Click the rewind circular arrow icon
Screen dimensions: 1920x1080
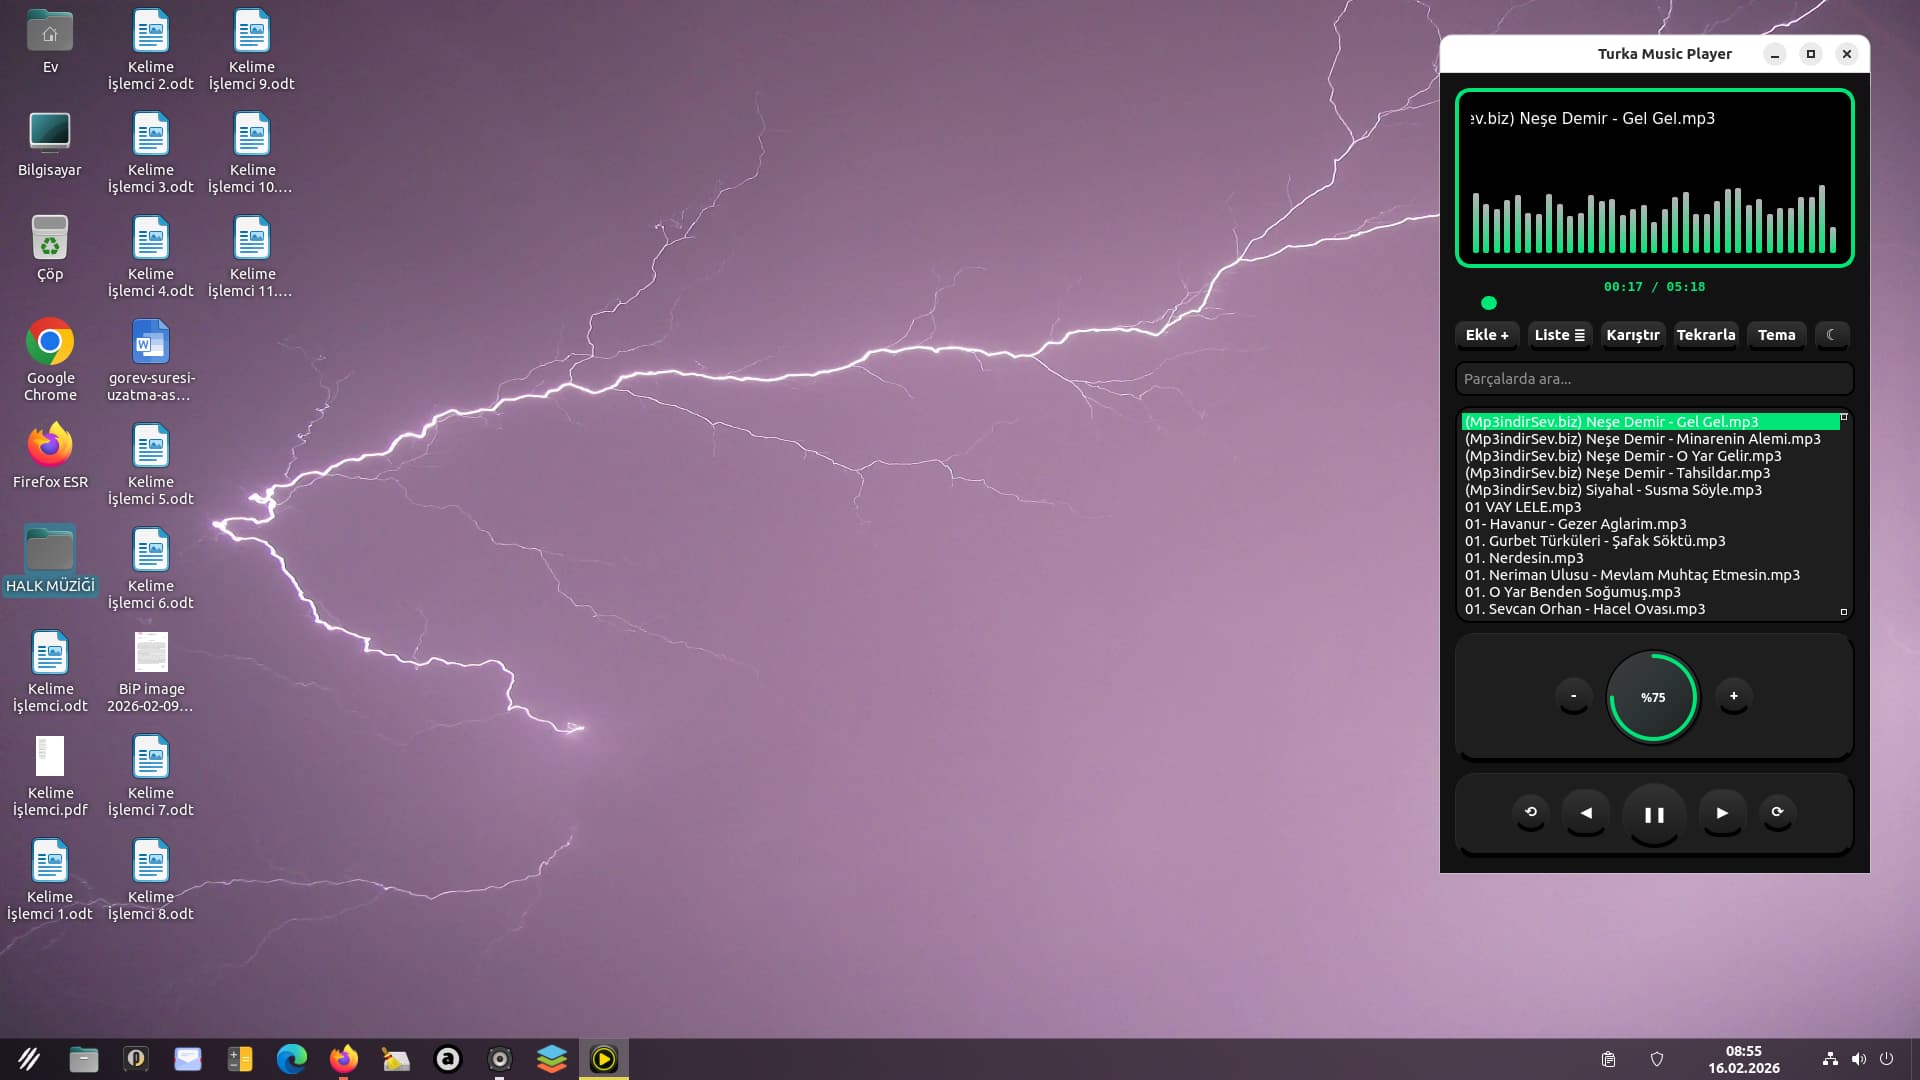pyautogui.click(x=1531, y=812)
